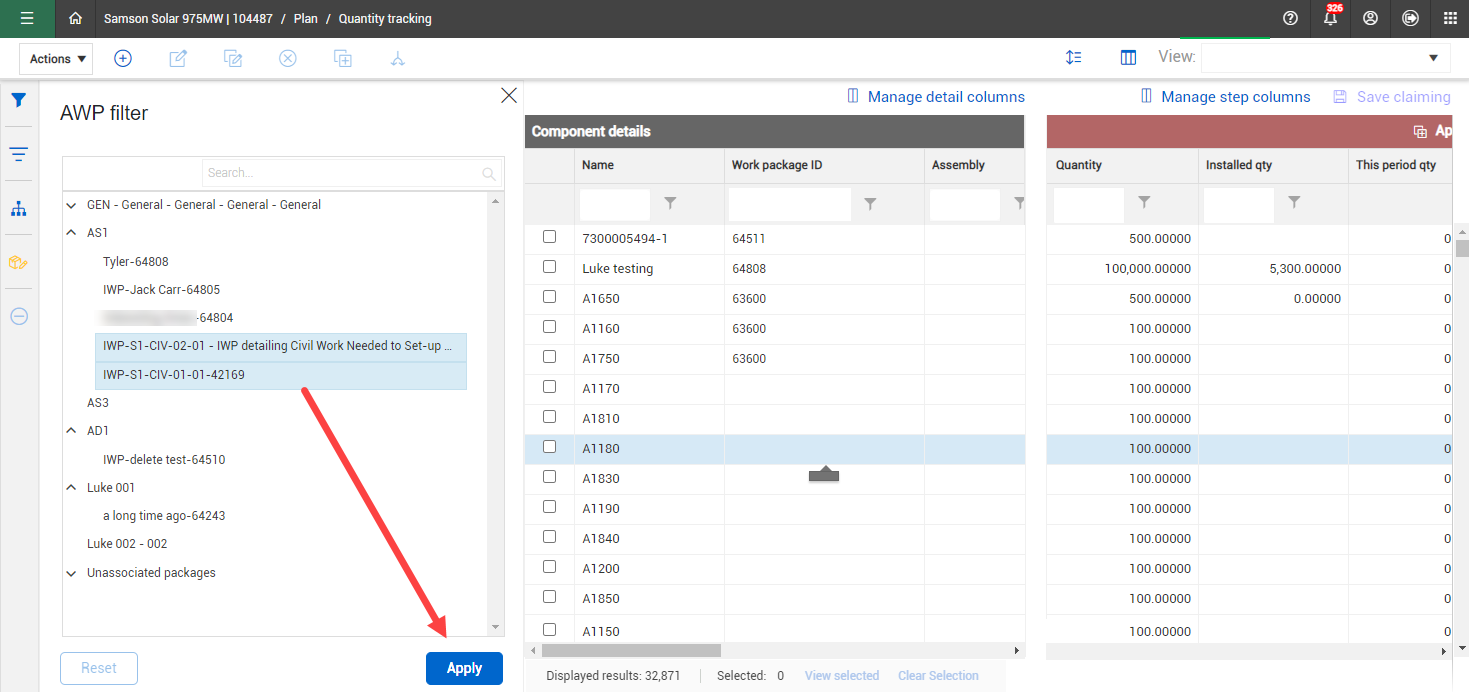Click the column chooser icon beside View
The width and height of the screenshot is (1469, 692).
(1128, 58)
